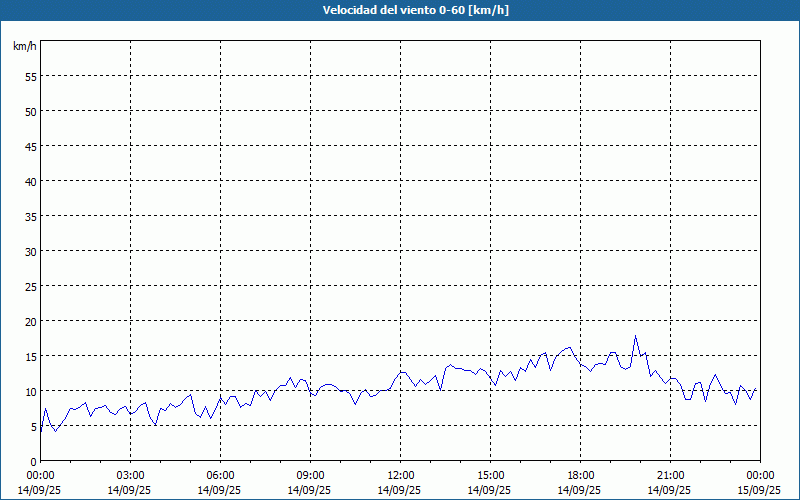Select the 18:00 time marker
Image resolution: width=800 pixels, height=500 pixels.
coord(580,475)
